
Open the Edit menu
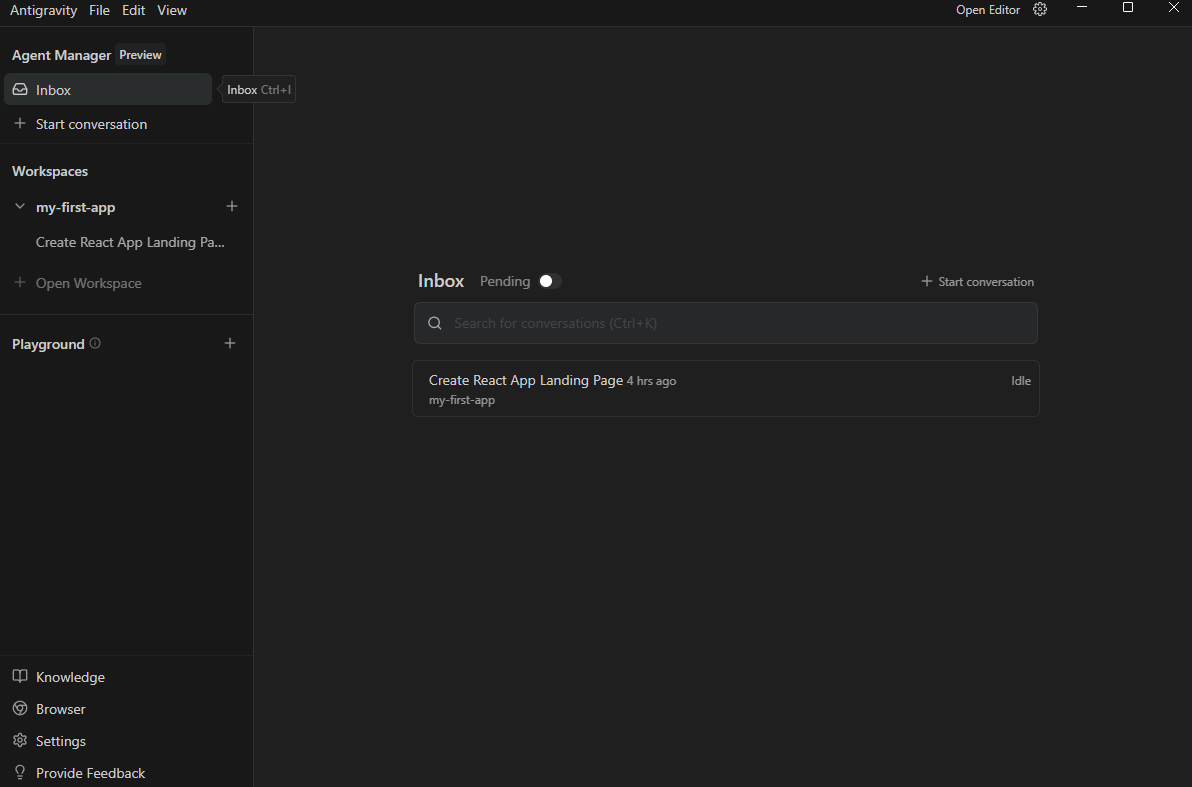pos(133,10)
